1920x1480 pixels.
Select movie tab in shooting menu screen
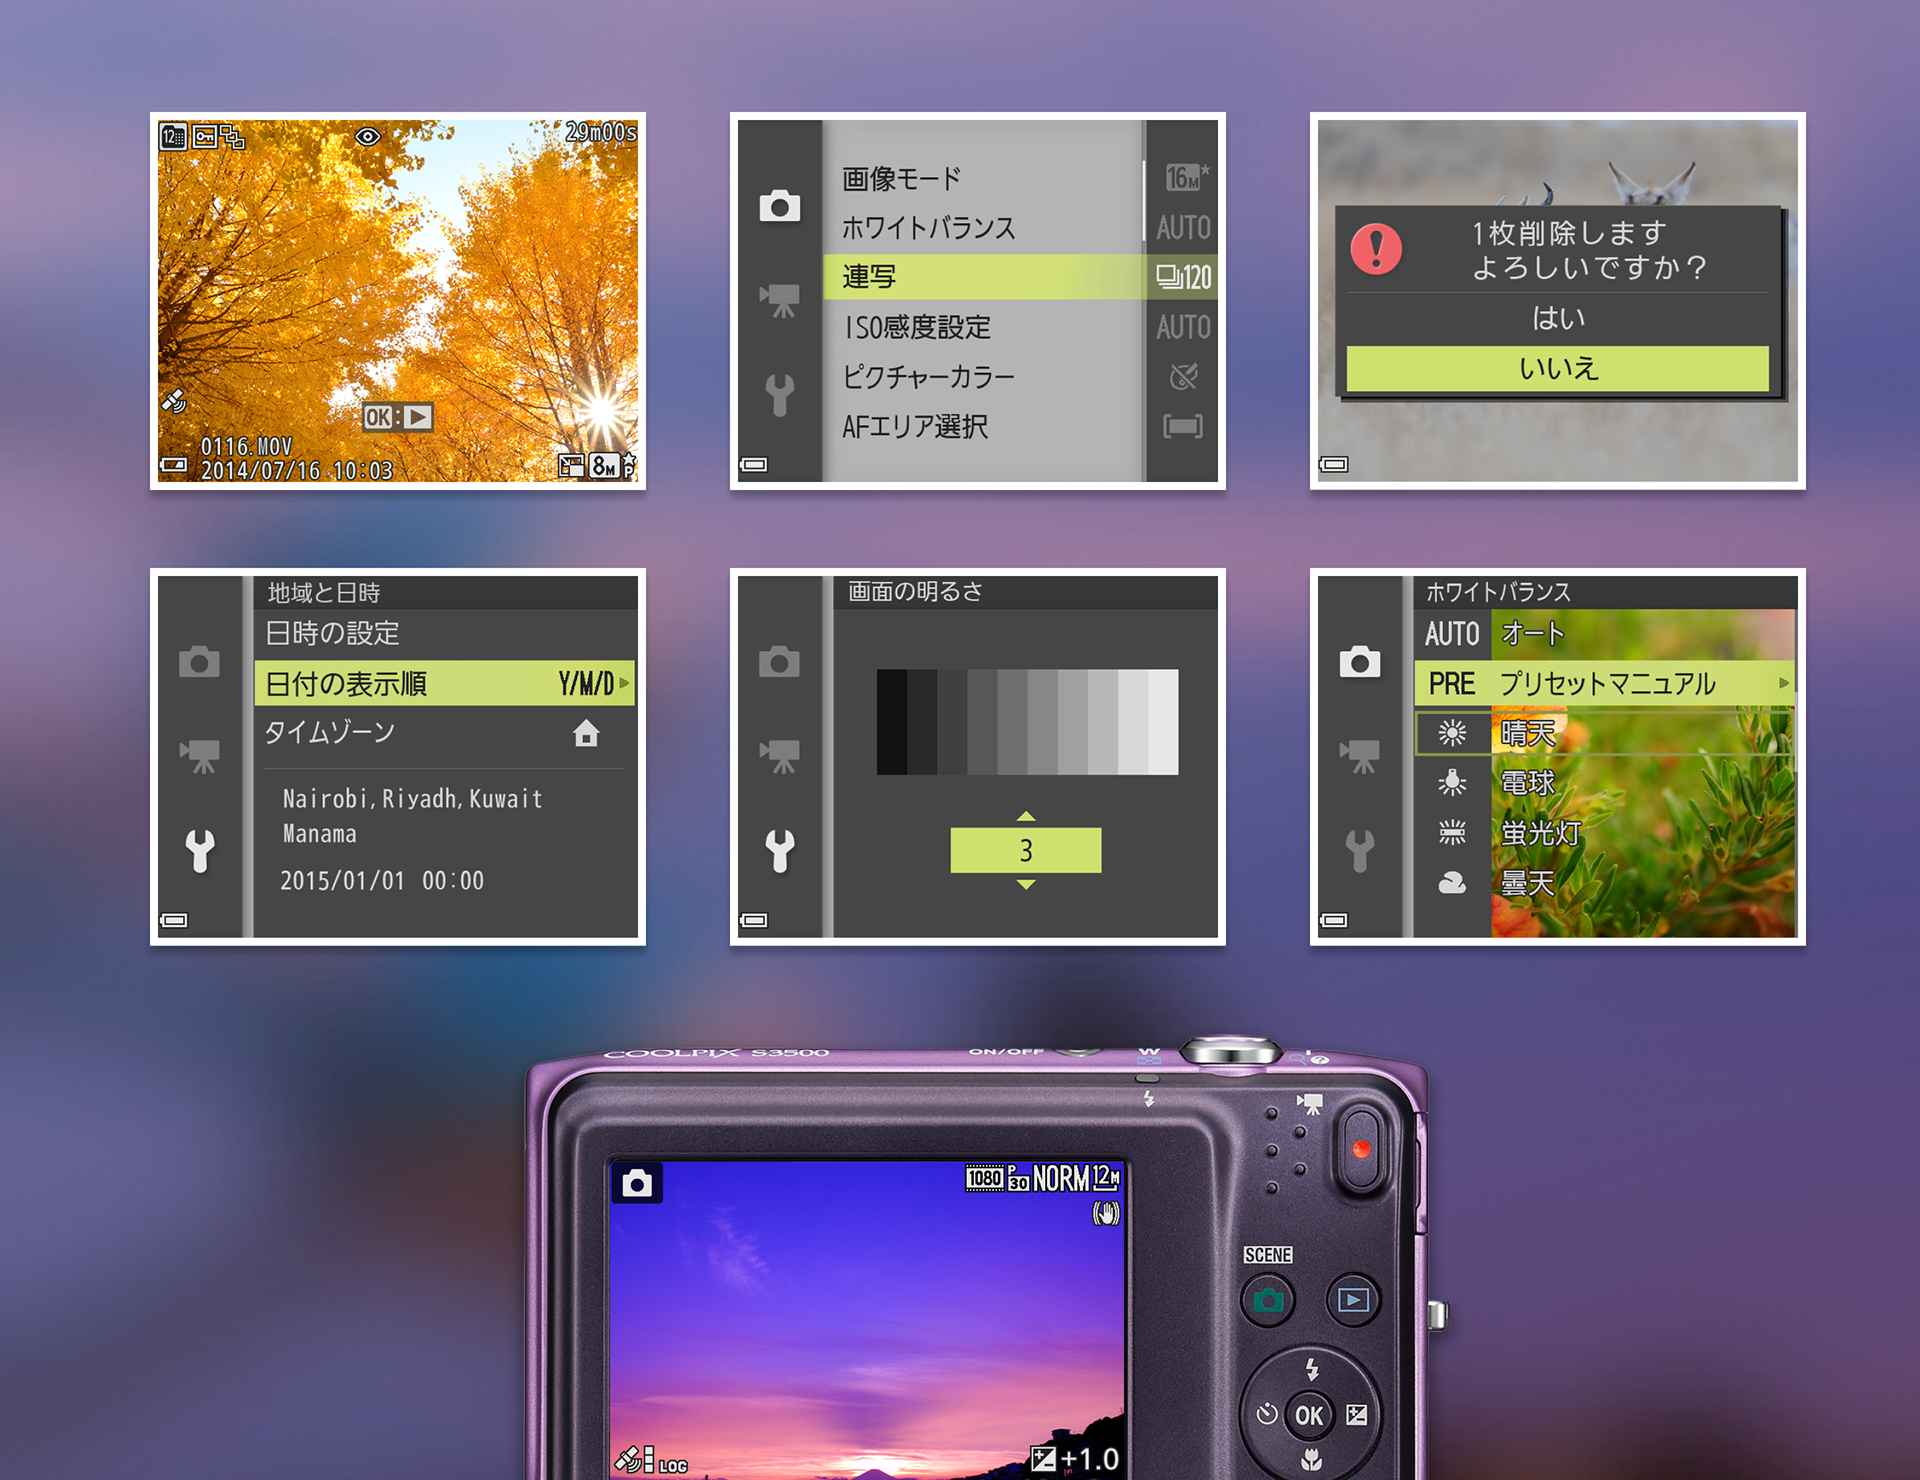pos(780,299)
